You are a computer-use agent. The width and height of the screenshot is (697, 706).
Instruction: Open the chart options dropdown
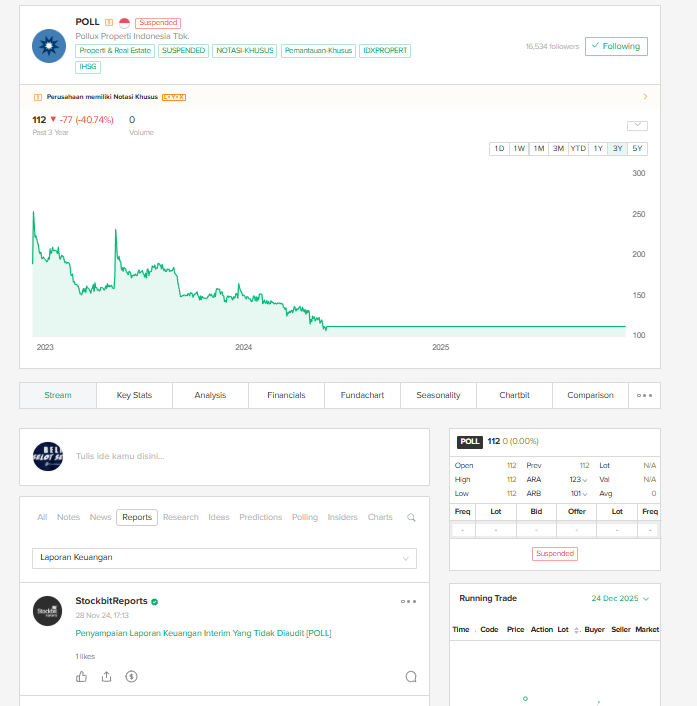tap(637, 126)
